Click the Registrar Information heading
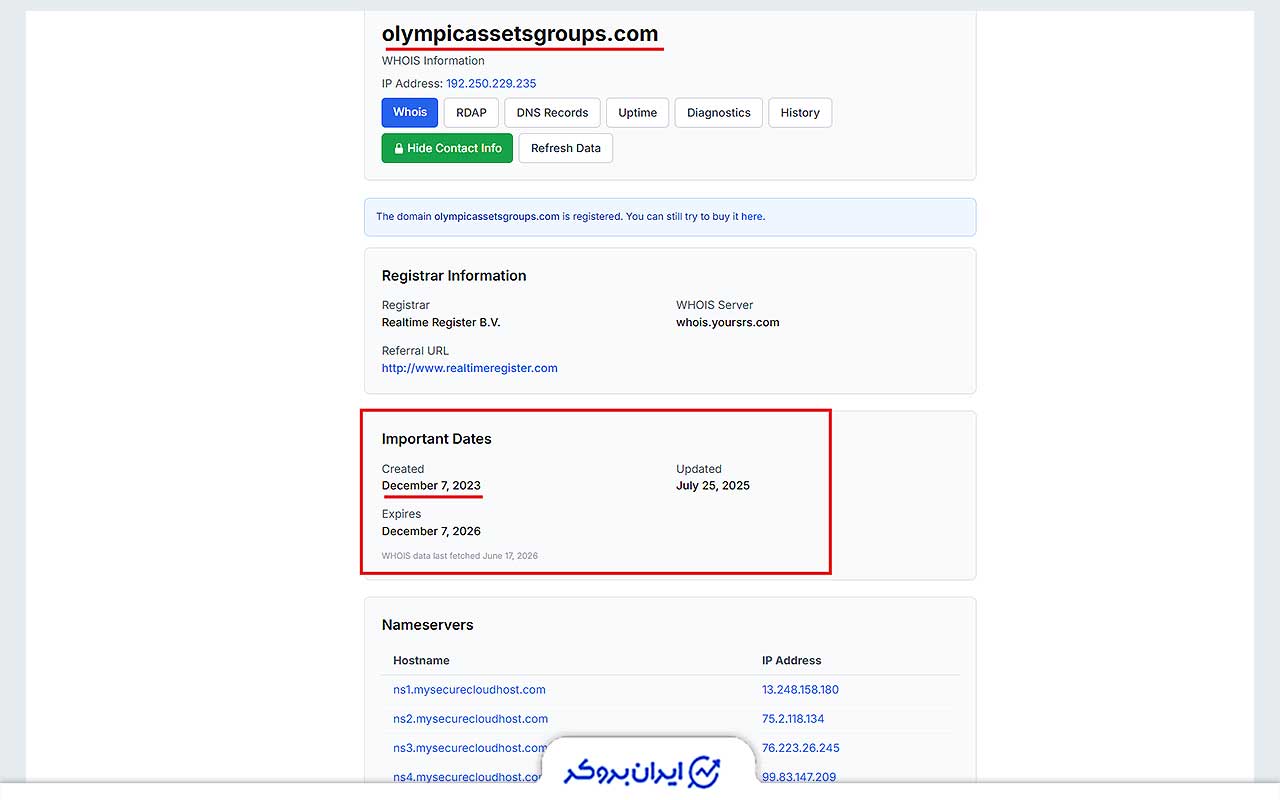Image resolution: width=1280 pixels, height=800 pixels. point(454,276)
